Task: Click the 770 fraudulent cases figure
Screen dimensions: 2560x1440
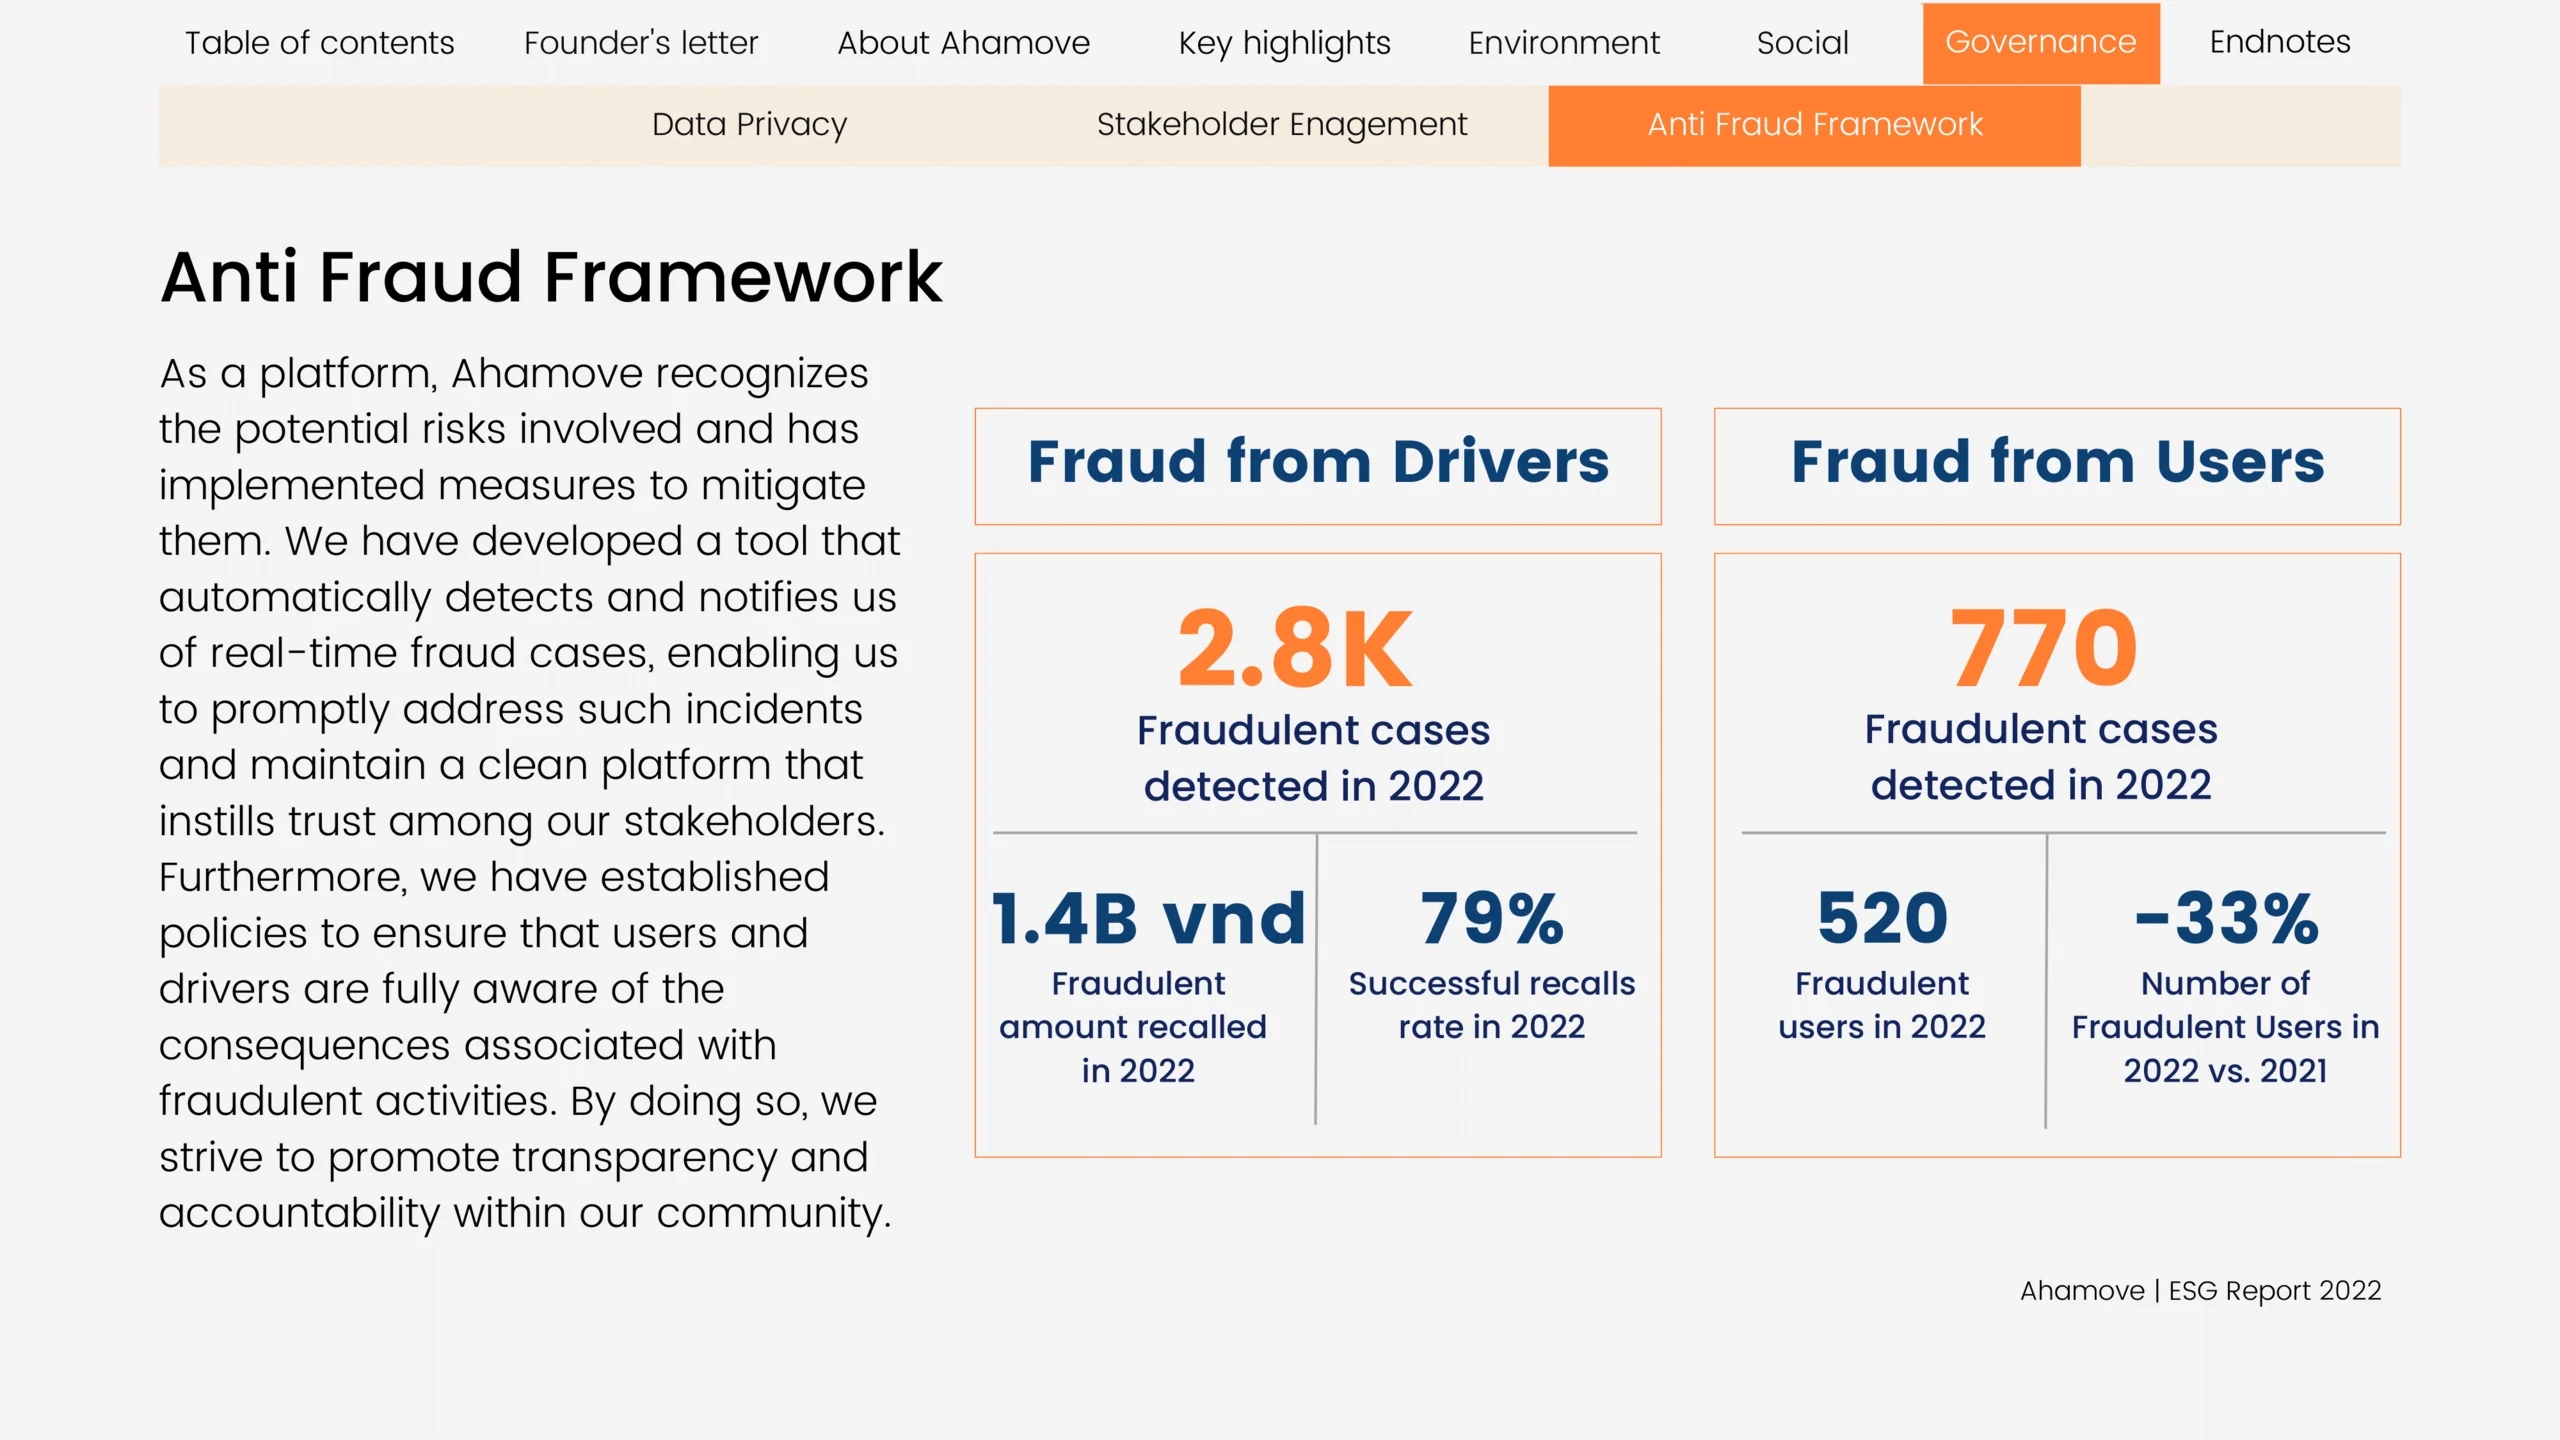Action: pos(2043,650)
